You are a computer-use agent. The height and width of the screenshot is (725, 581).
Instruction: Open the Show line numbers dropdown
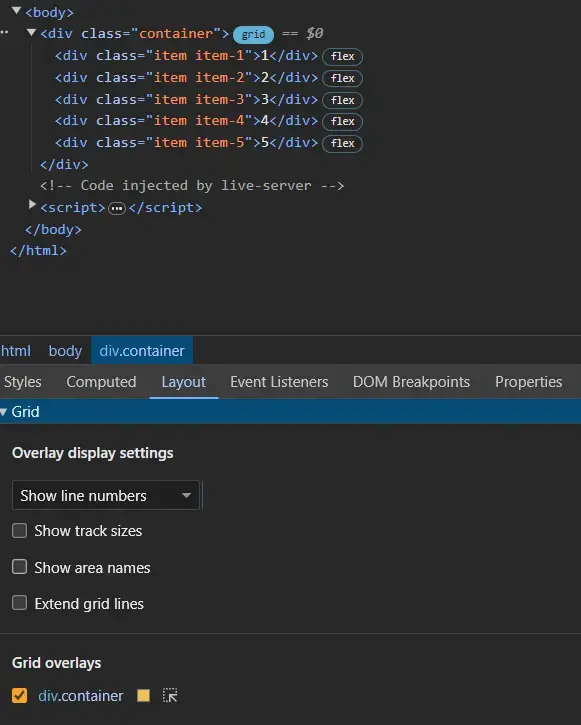(106, 495)
